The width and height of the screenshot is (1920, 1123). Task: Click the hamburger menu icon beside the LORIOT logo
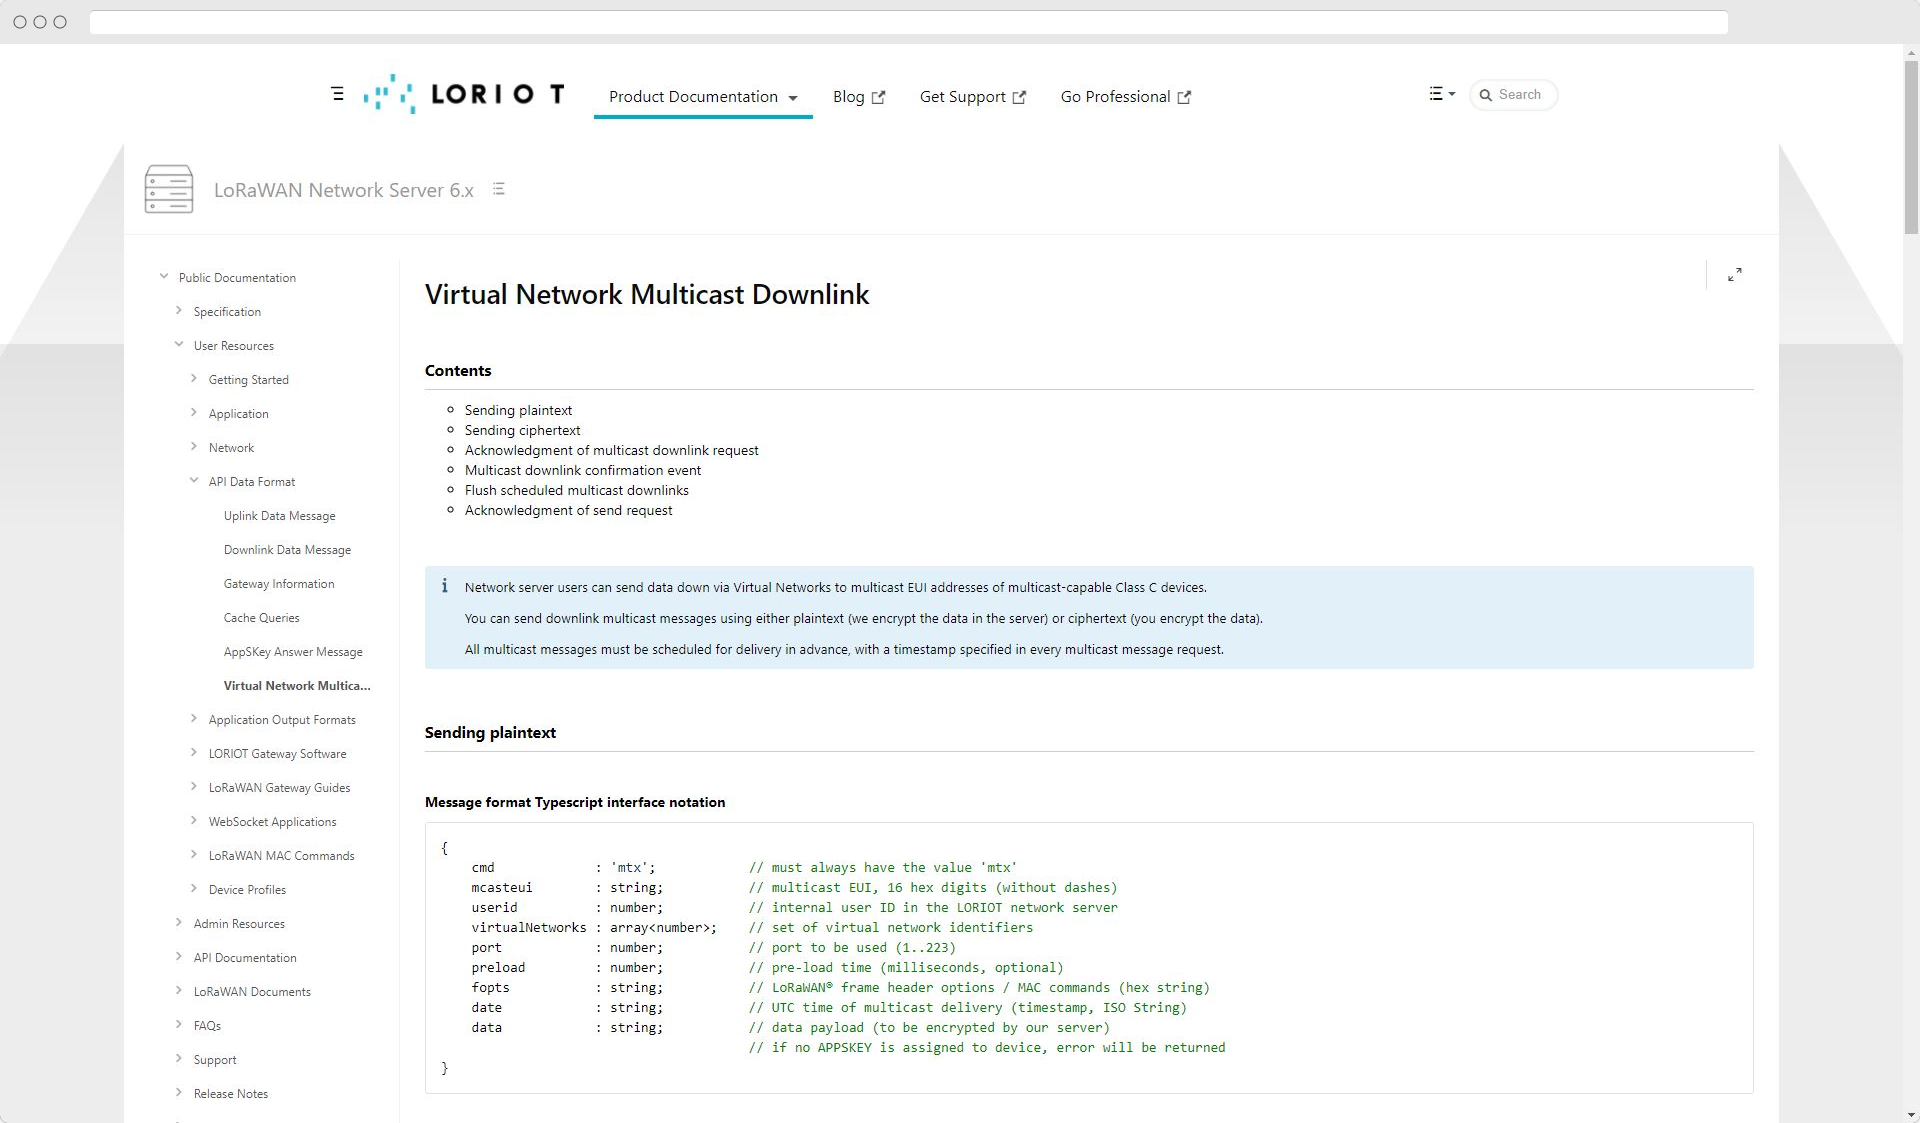click(x=337, y=94)
